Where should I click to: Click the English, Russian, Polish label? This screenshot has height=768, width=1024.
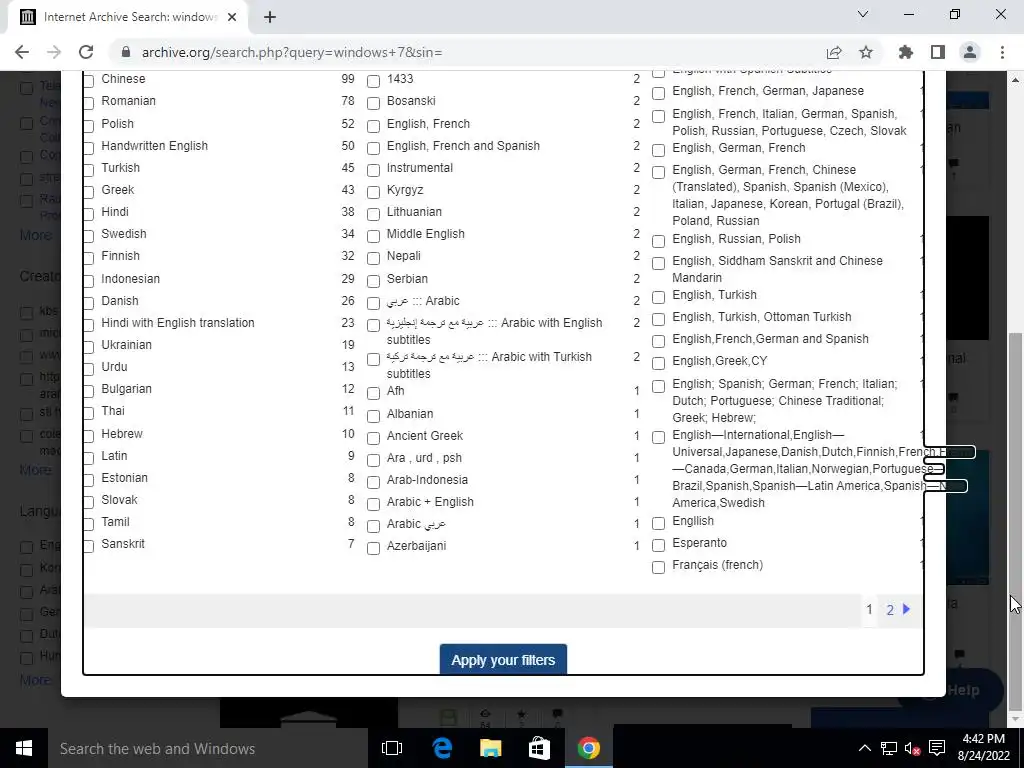click(x=736, y=239)
